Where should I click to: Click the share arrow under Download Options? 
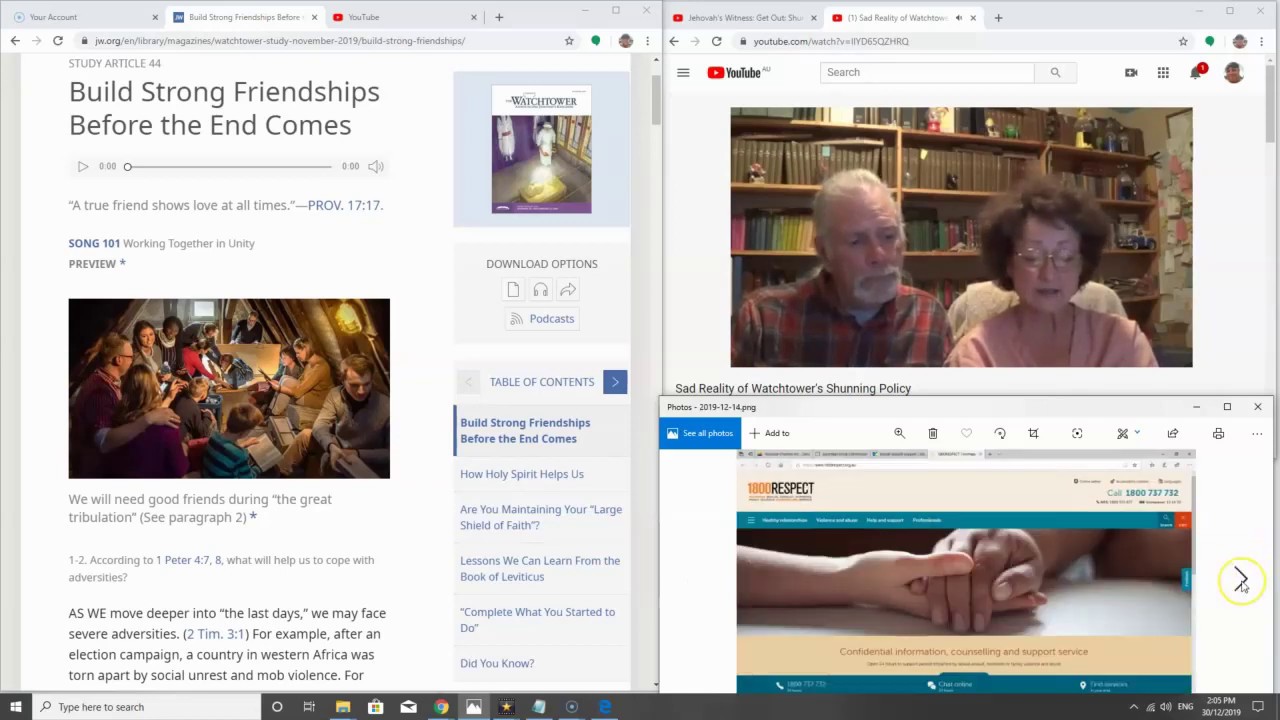click(568, 290)
